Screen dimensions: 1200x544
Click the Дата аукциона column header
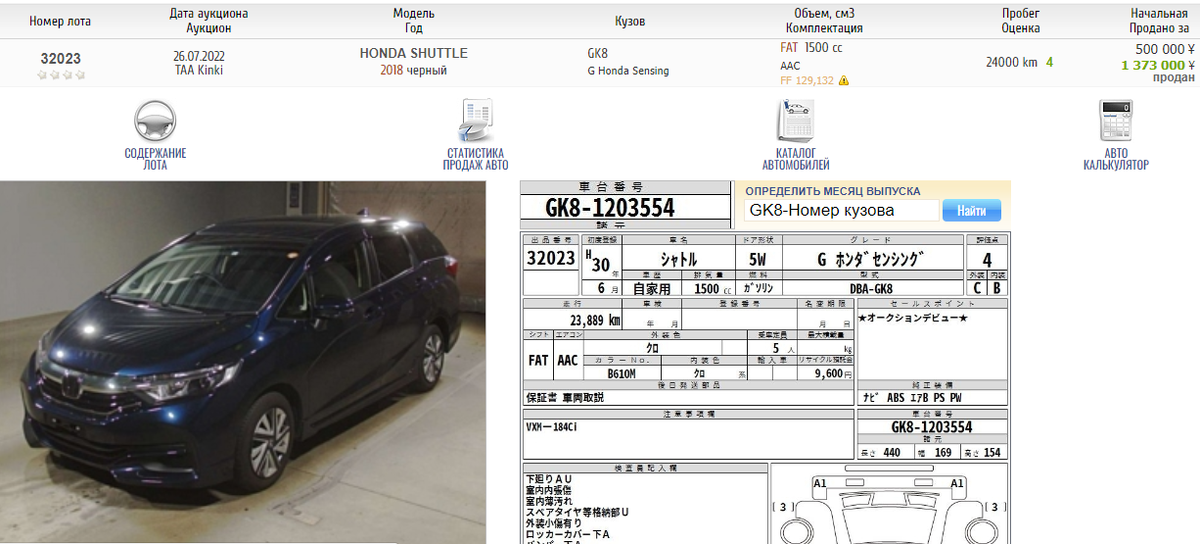tap(209, 21)
